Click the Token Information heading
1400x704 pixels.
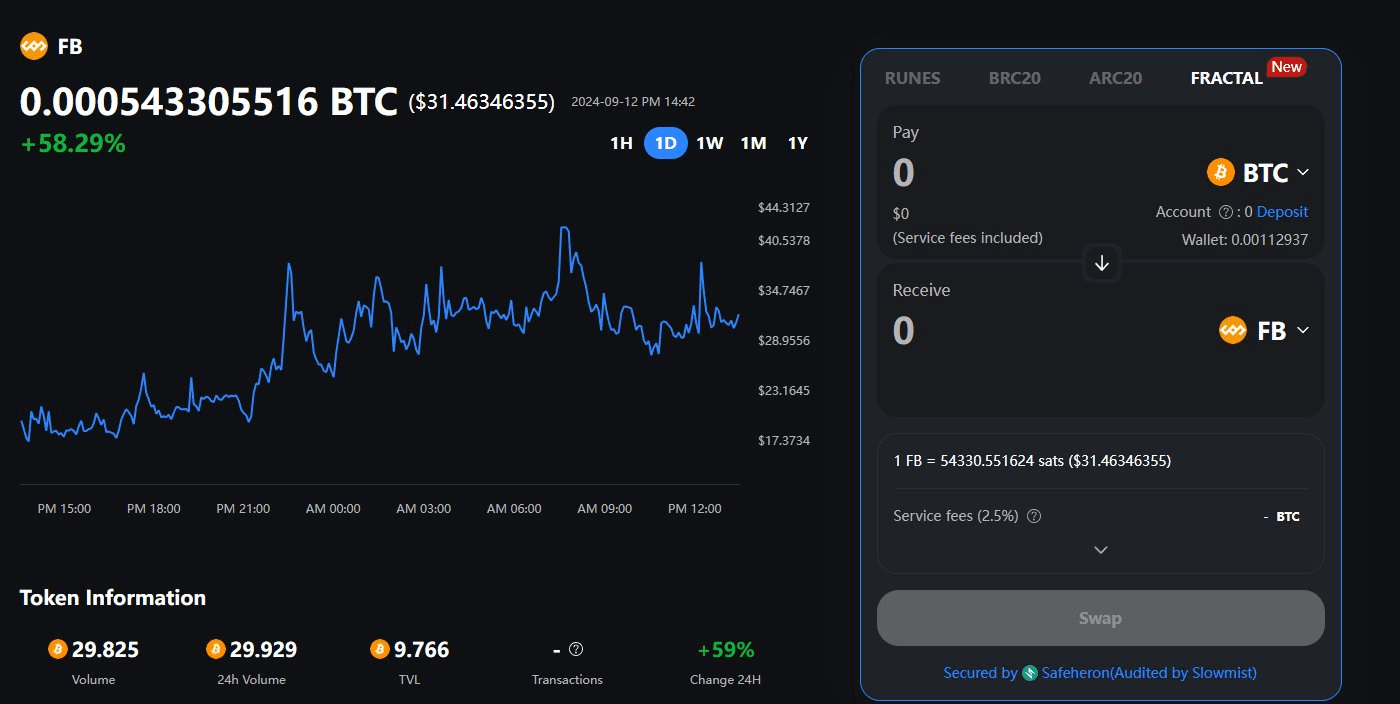coord(113,598)
